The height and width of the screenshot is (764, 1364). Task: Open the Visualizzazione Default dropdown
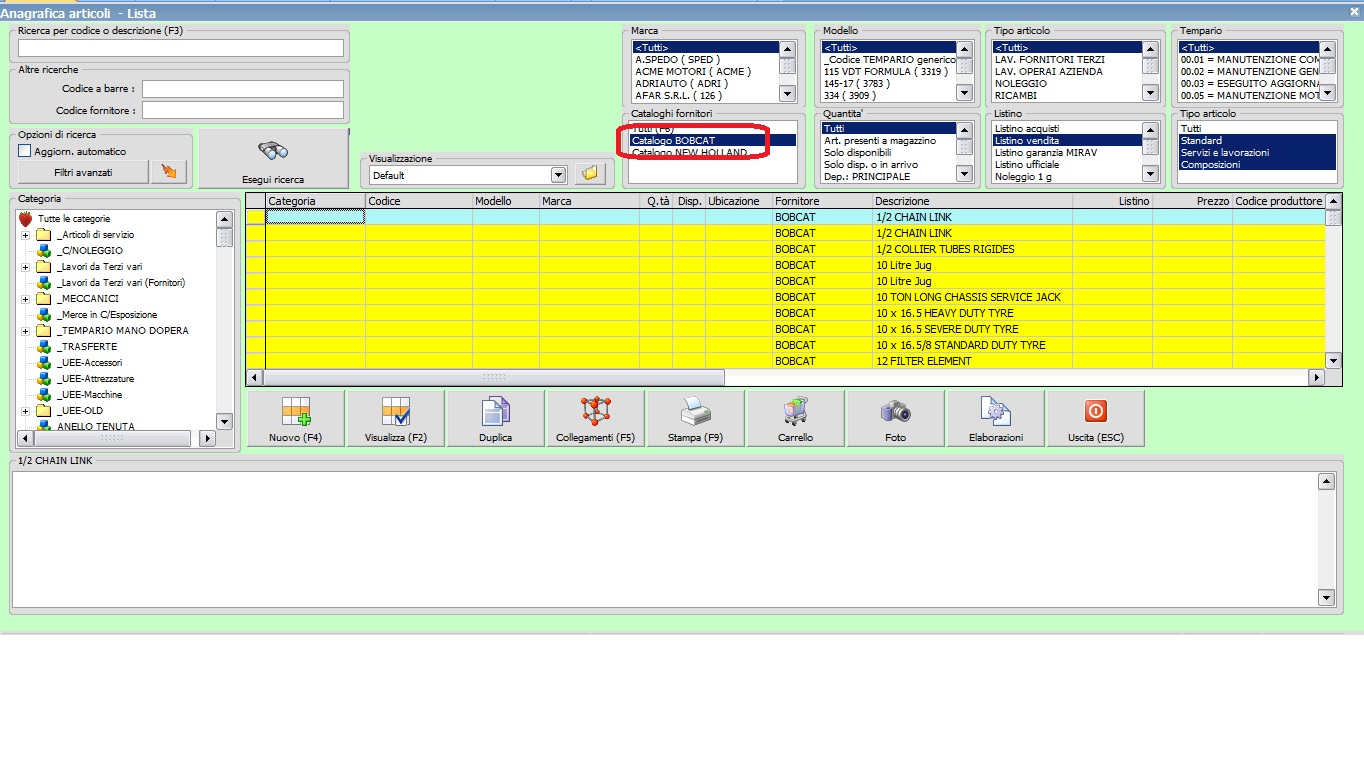click(558, 175)
